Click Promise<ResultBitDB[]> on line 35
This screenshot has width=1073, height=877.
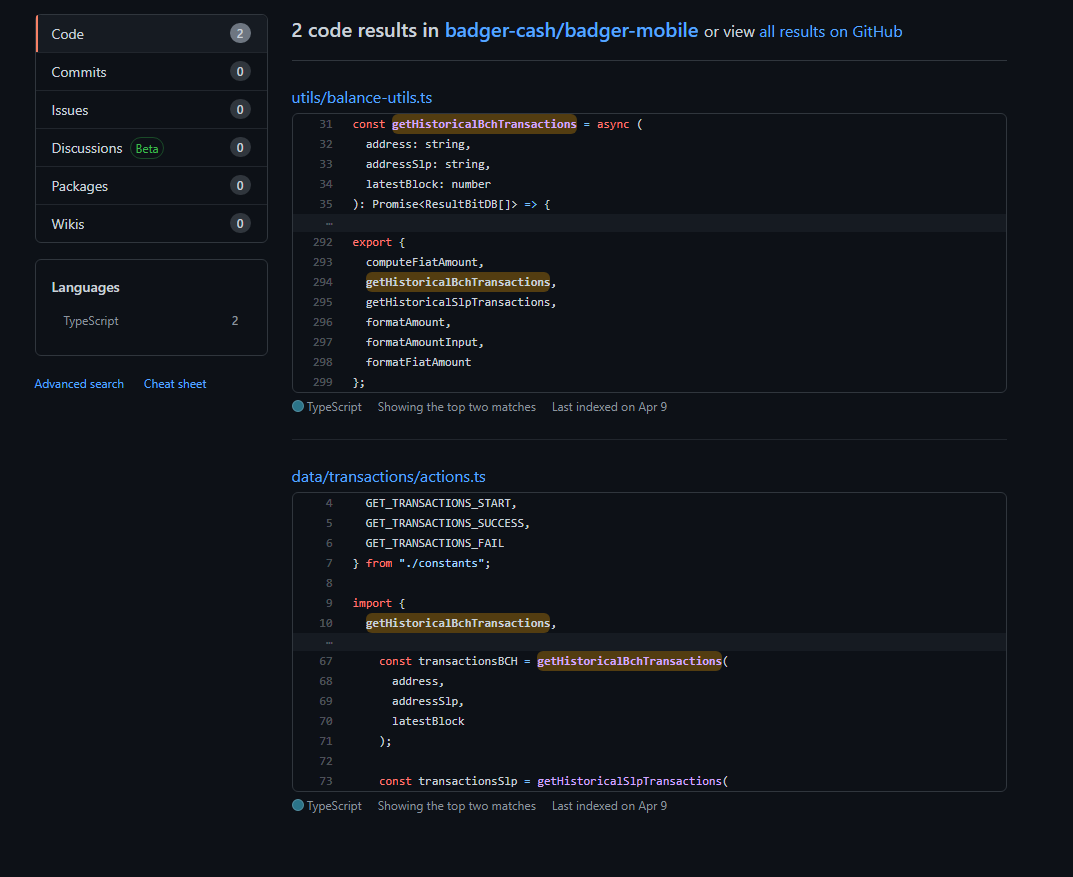click(x=445, y=205)
